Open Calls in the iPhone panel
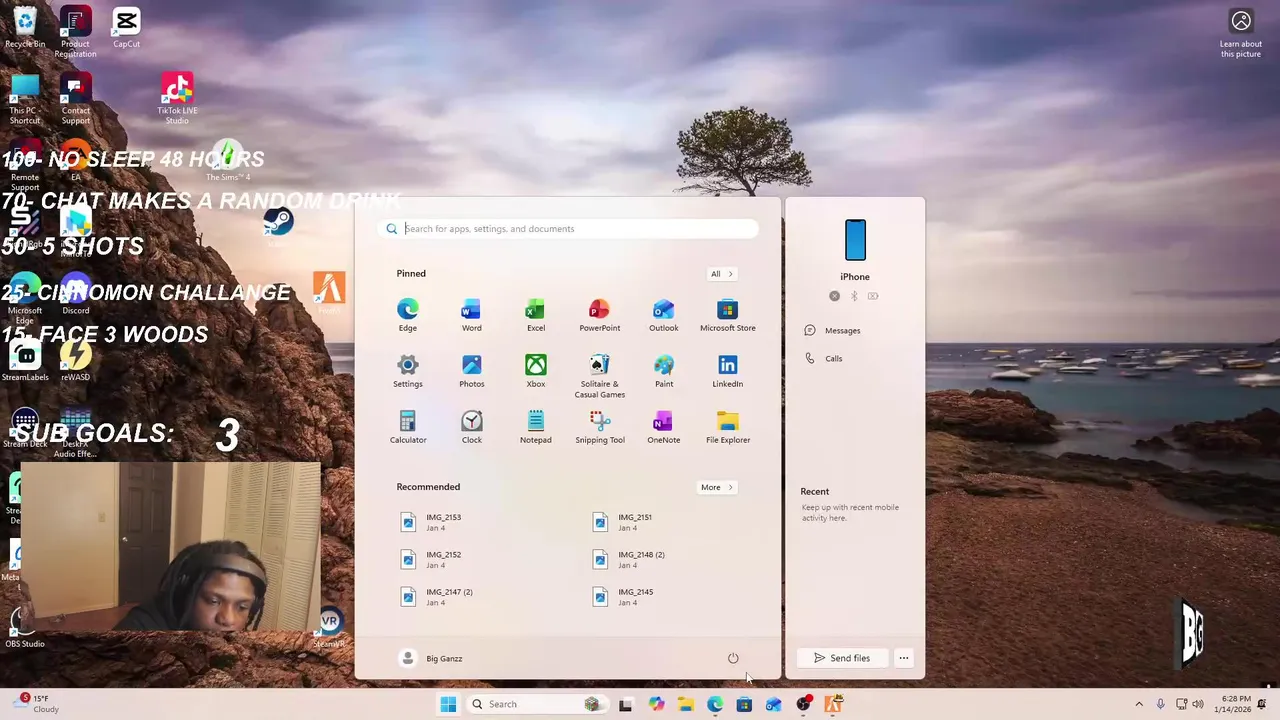Screen dimensions: 1280x720 coord(823,358)
